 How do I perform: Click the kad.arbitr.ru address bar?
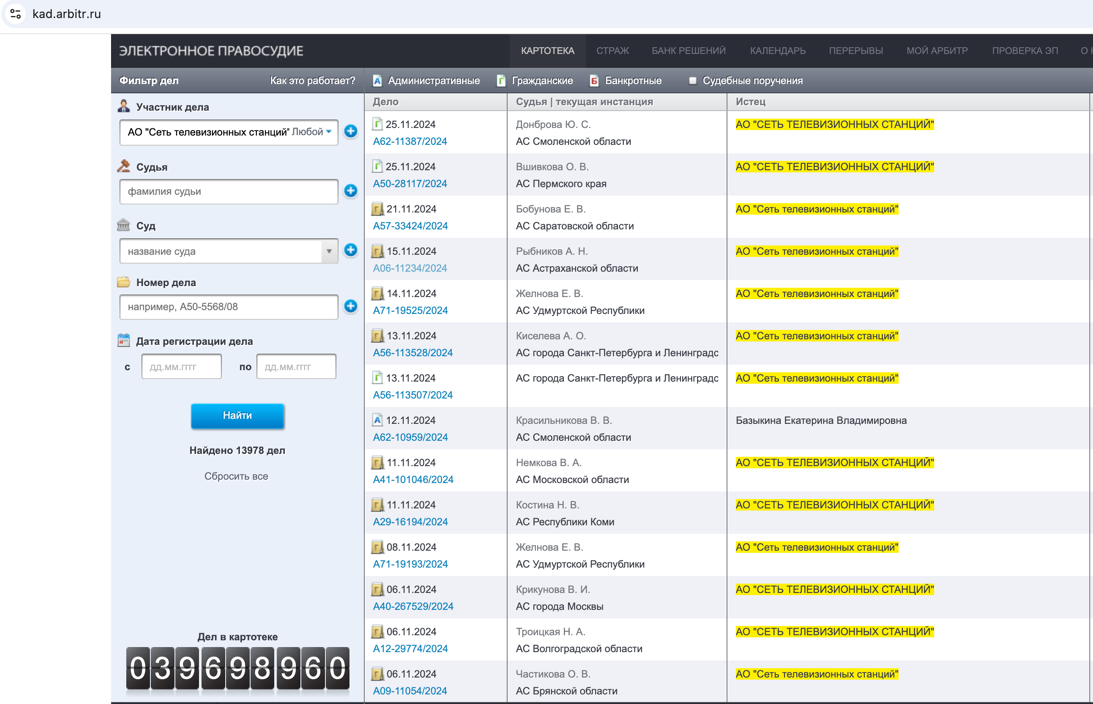67,14
